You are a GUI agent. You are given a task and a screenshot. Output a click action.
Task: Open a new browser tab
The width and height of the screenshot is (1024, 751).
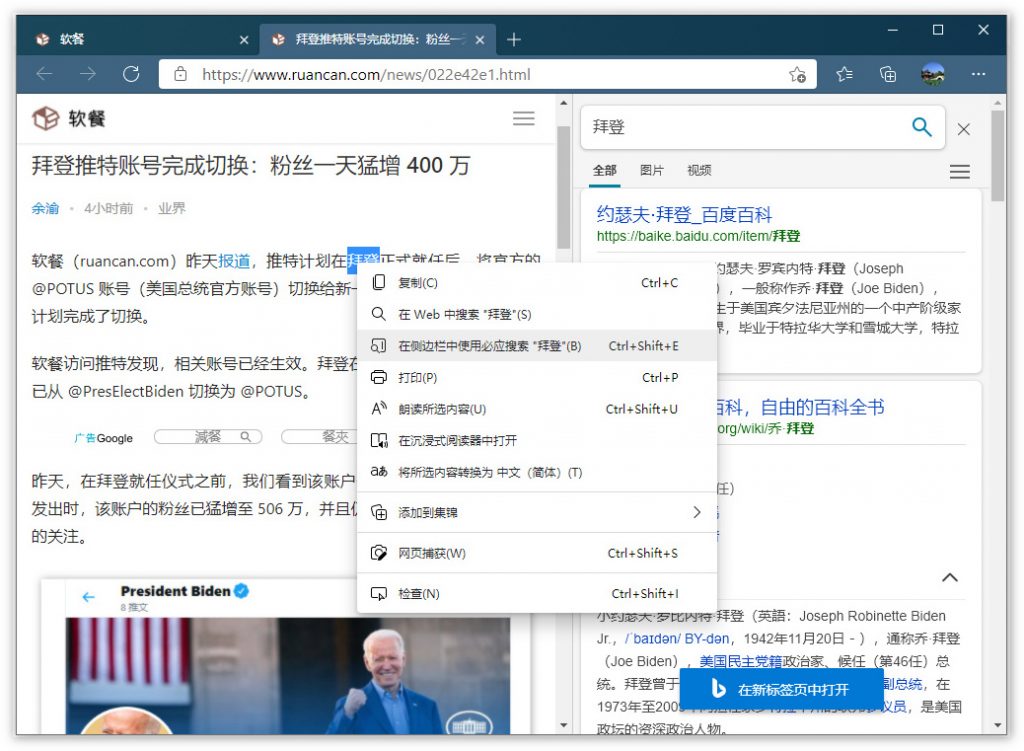tap(514, 40)
